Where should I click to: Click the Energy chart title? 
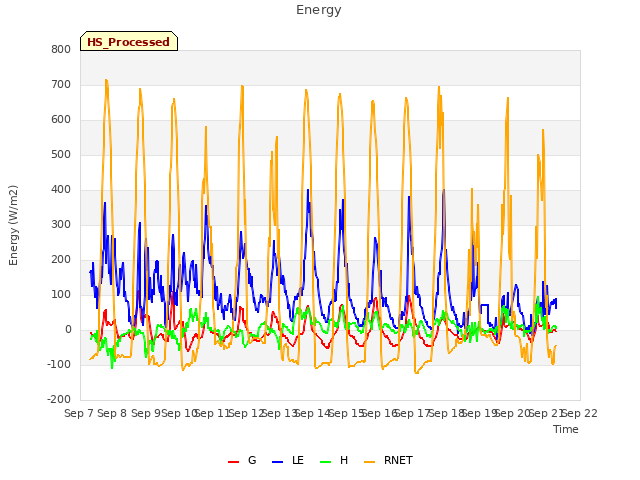tap(319, 10)
